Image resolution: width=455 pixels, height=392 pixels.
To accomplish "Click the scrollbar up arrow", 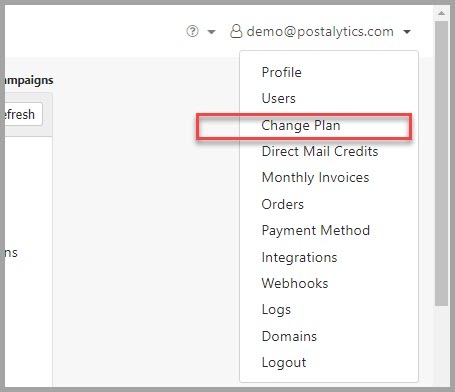I will [x=441, y=13].
